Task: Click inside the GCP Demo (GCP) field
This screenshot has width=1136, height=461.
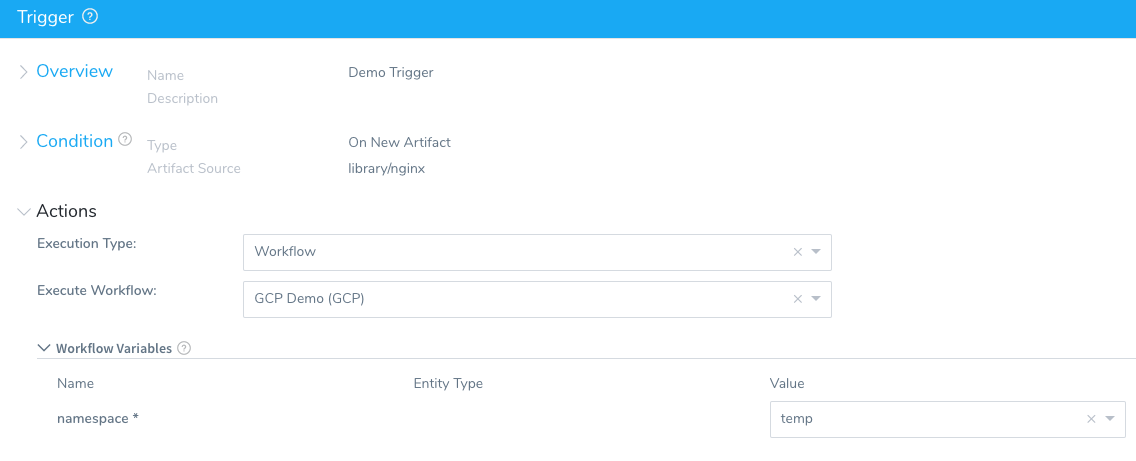Action: [x=538, y=299]
